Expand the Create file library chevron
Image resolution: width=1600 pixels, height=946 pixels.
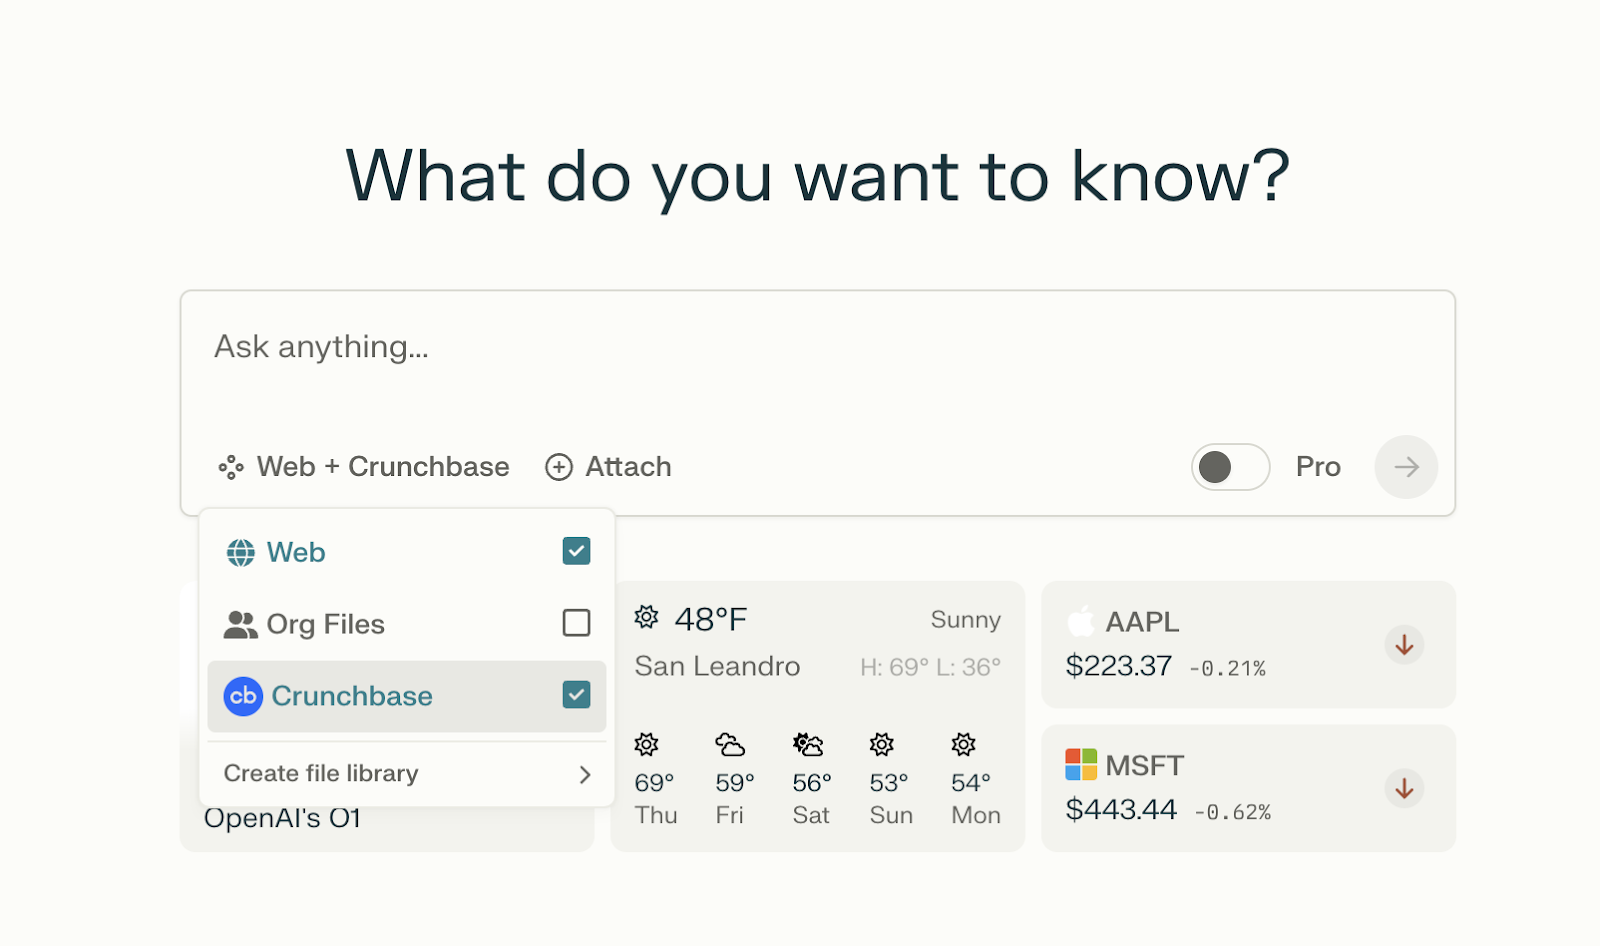point(585,775)
